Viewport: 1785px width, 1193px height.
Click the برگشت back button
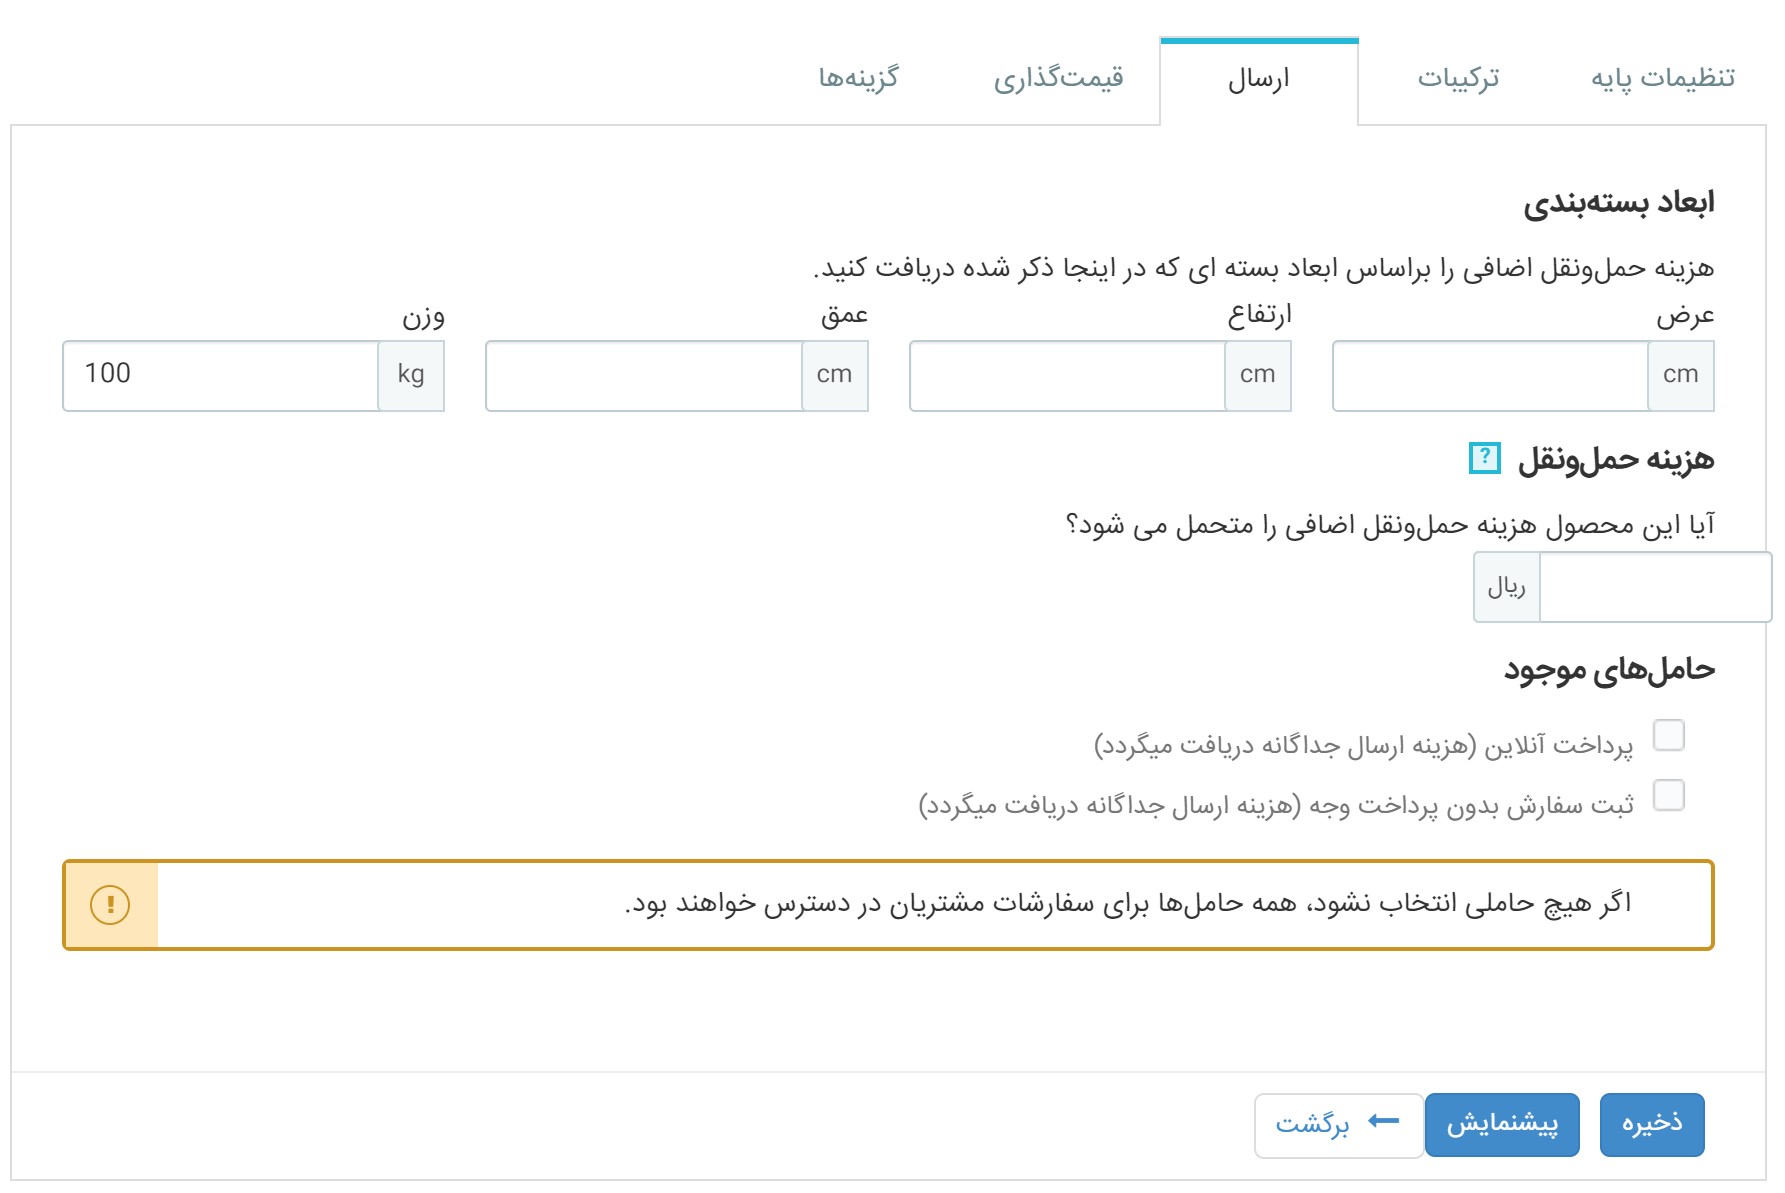pyautogui.click(x=1339, y=1125)
